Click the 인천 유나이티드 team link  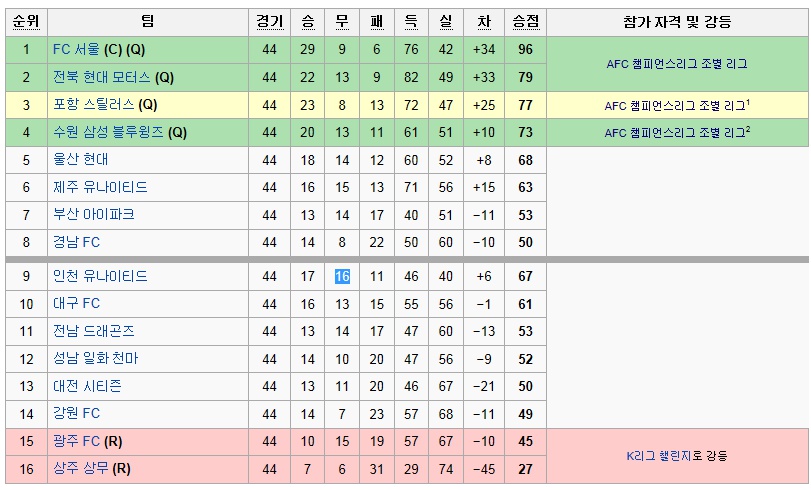pyautogui.click(x=100, y=276)
